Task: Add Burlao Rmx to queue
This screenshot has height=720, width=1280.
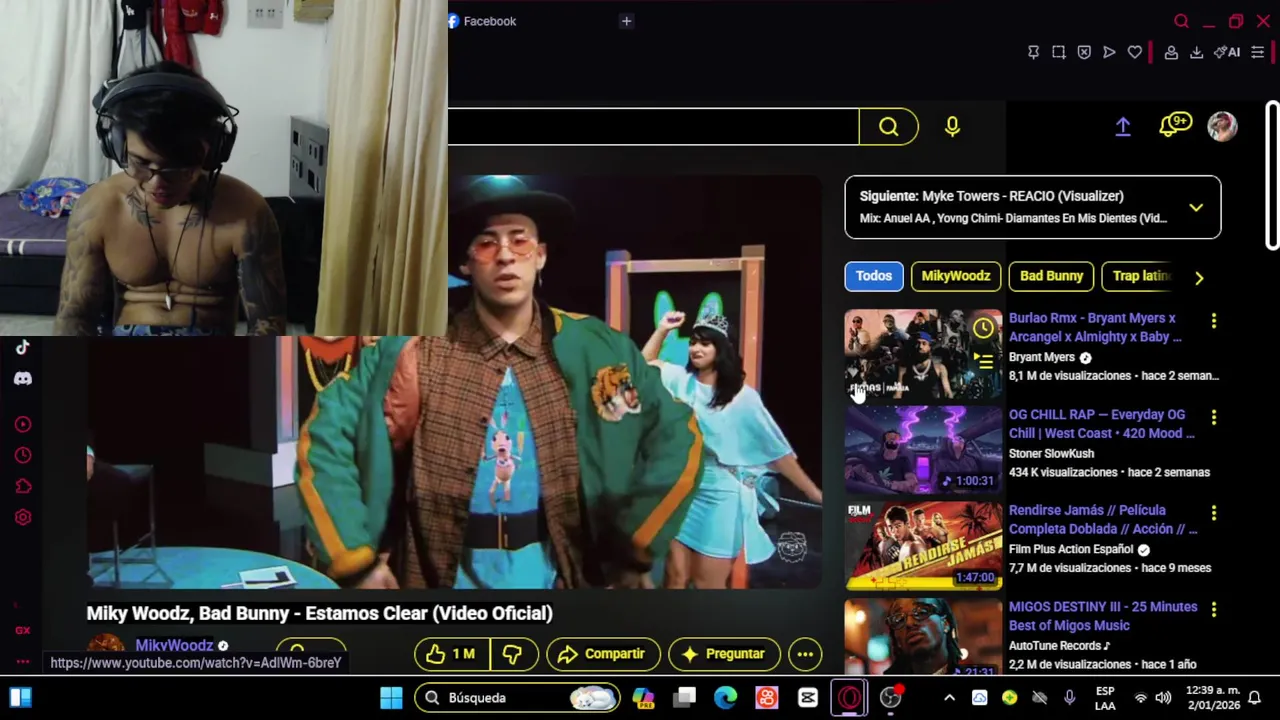Action: tap(984, 361)
